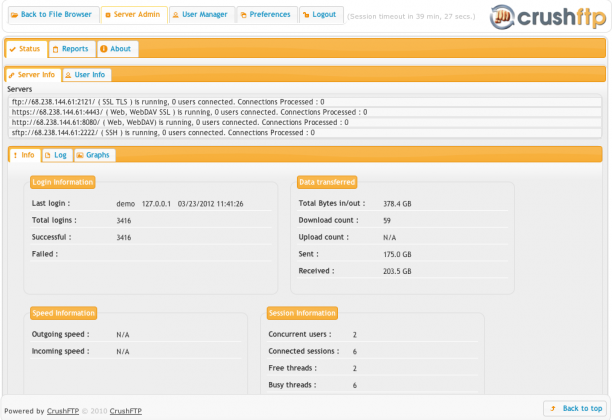Image resolution: width=612 pixels, height=420 pixels.
Task: Select the Status tab
Action: click(x=27, y=49)
